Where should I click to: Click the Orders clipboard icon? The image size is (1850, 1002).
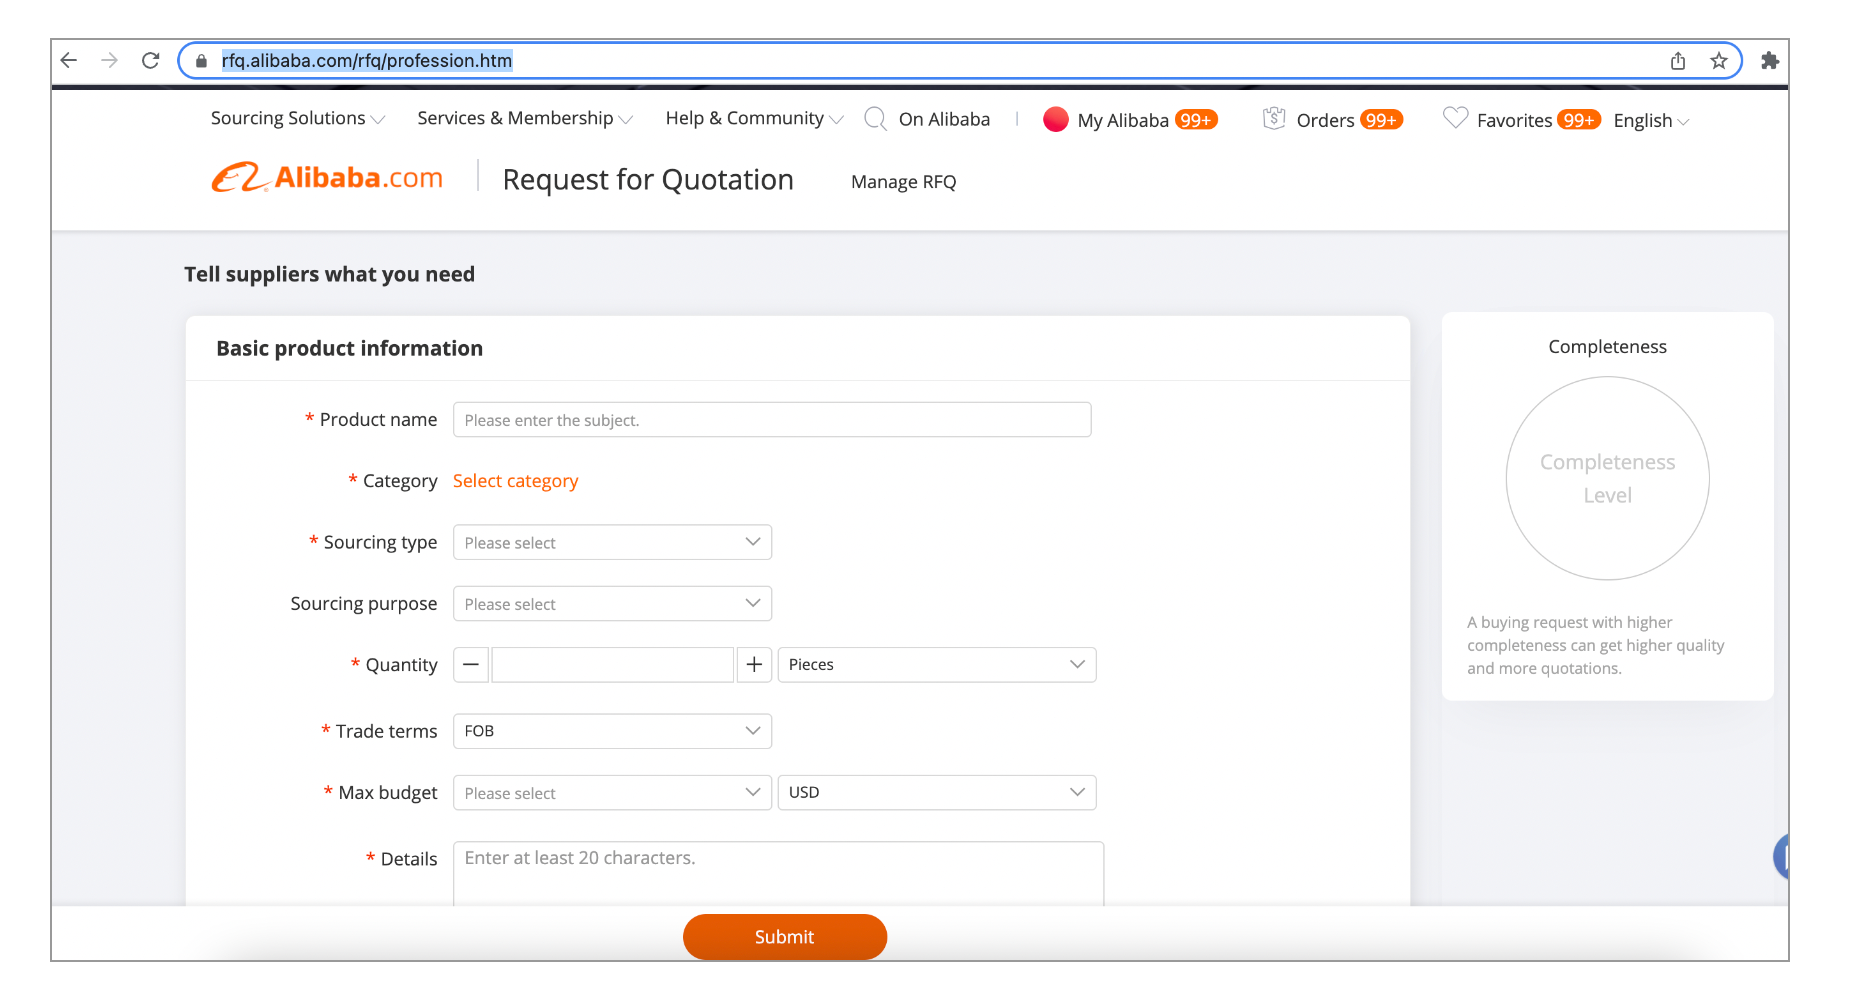(1274, 118)
